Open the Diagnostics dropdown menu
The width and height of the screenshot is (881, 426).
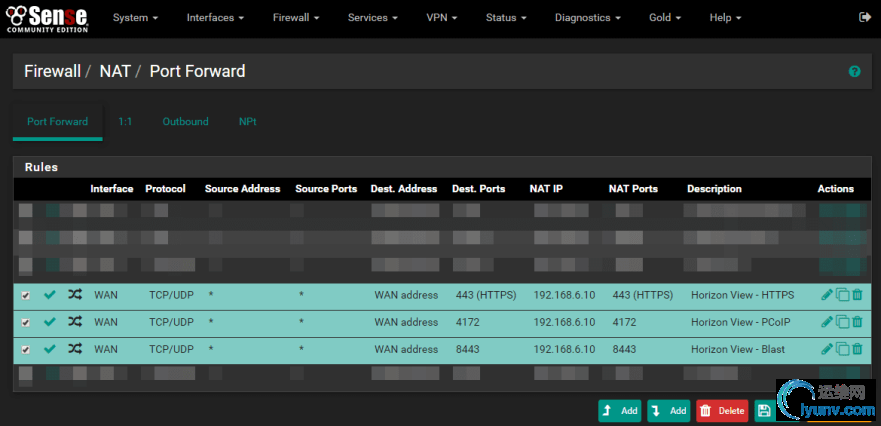pos(588,17)
